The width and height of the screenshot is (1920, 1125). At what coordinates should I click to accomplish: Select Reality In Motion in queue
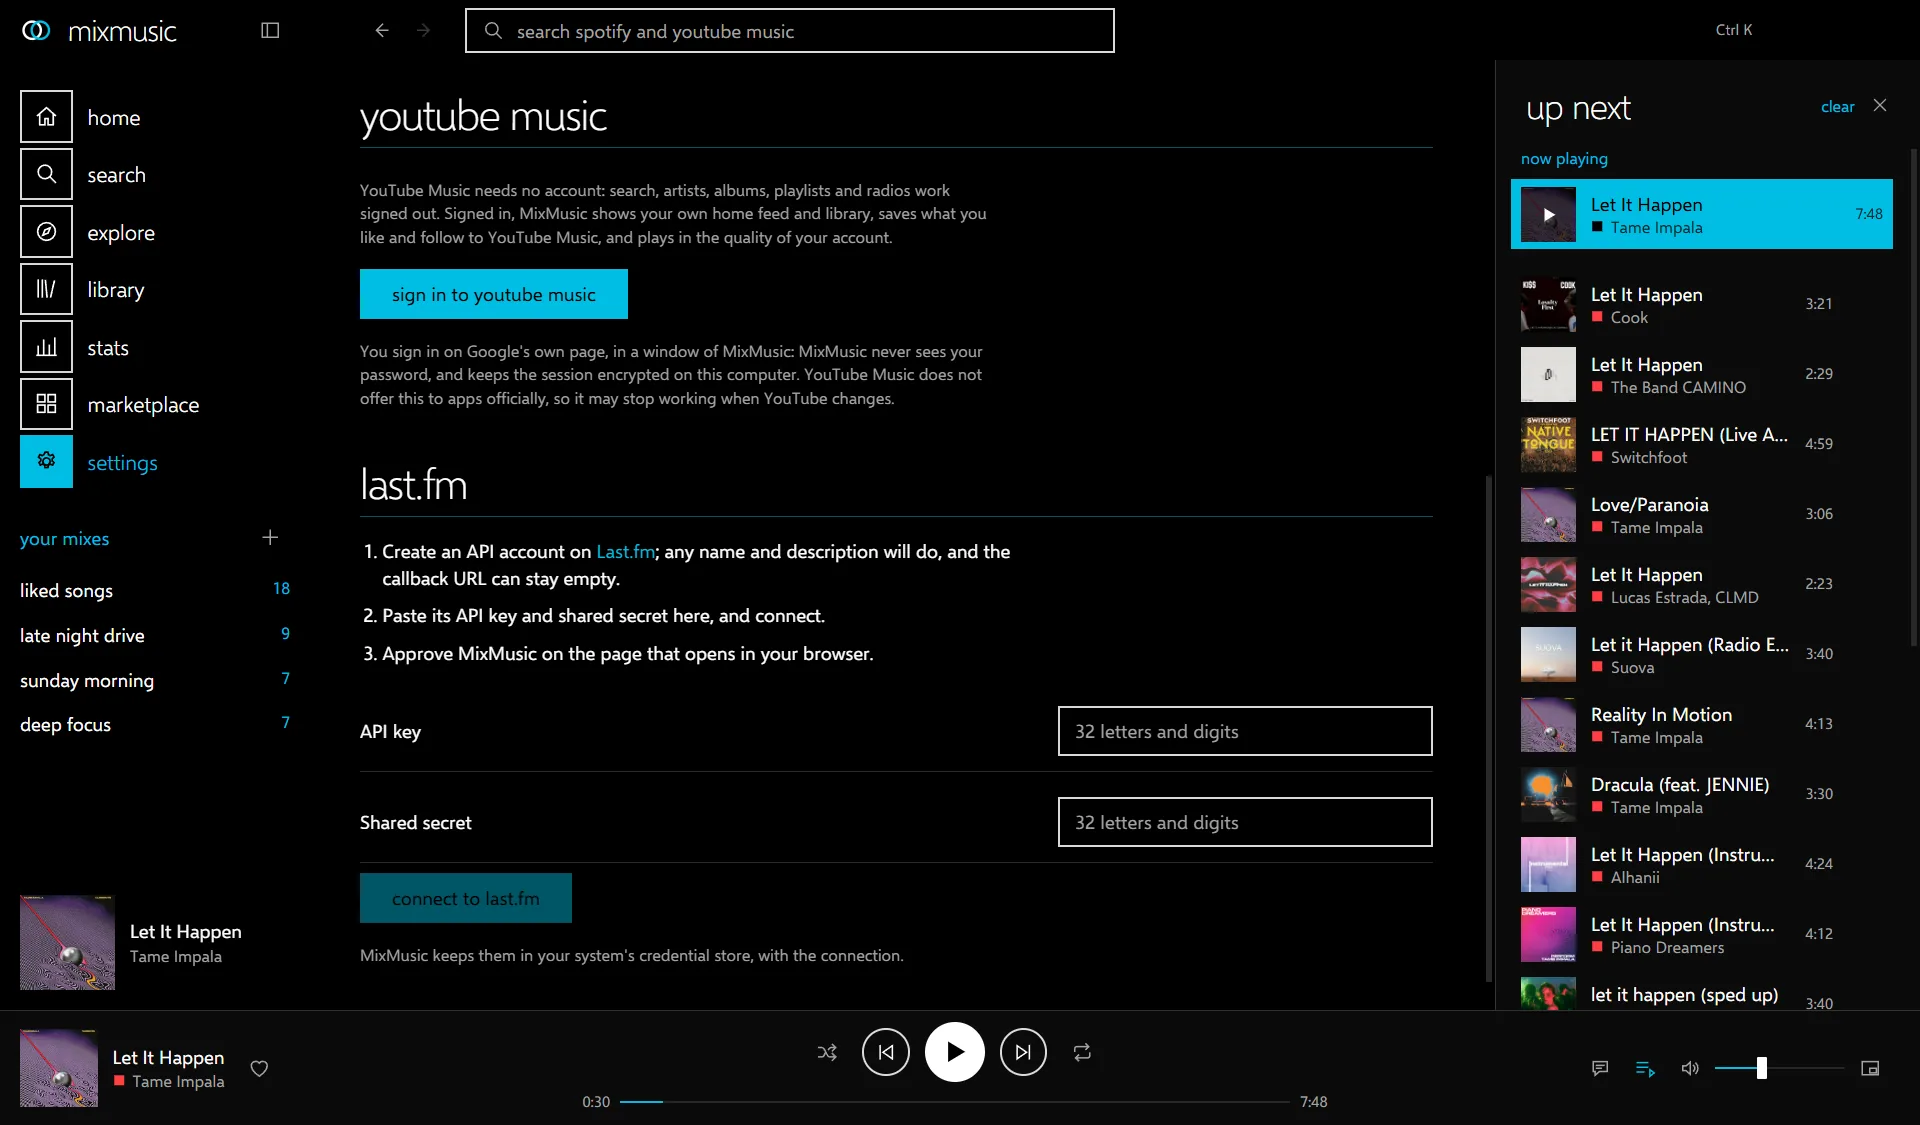click(1701, 724)
